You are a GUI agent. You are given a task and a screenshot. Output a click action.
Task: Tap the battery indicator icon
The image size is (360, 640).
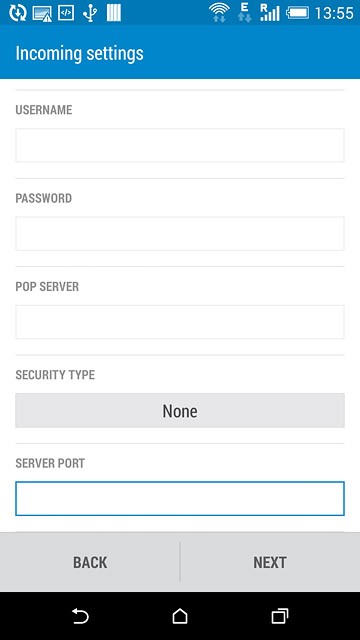(298, 13)
